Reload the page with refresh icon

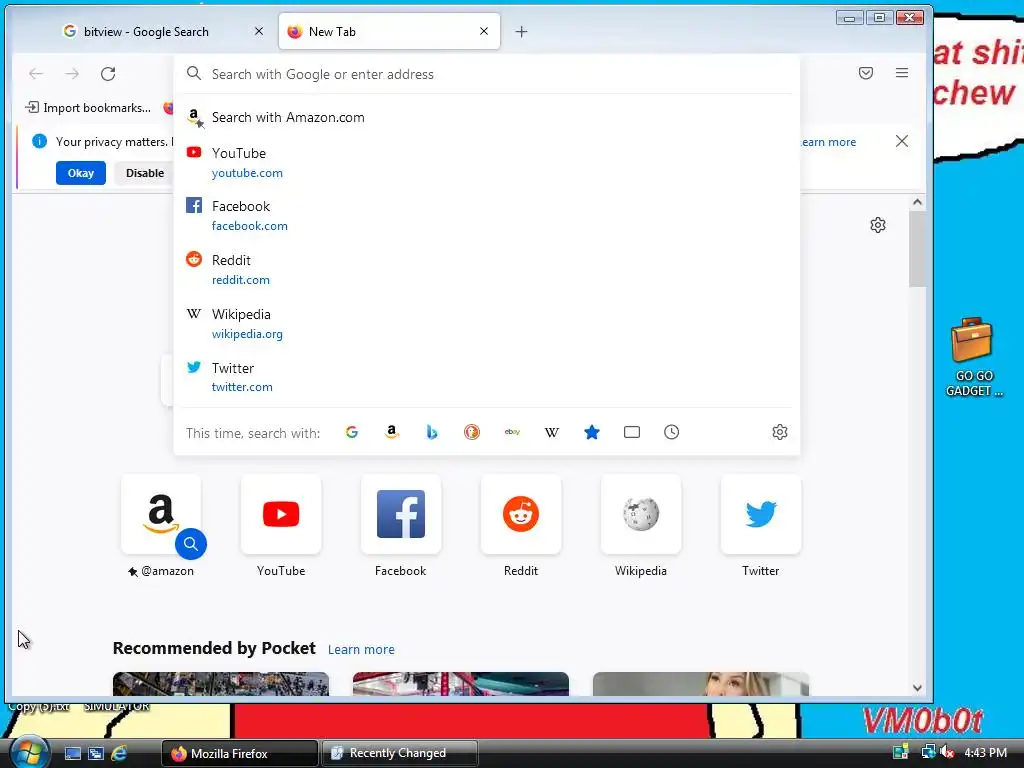point(108,74)
